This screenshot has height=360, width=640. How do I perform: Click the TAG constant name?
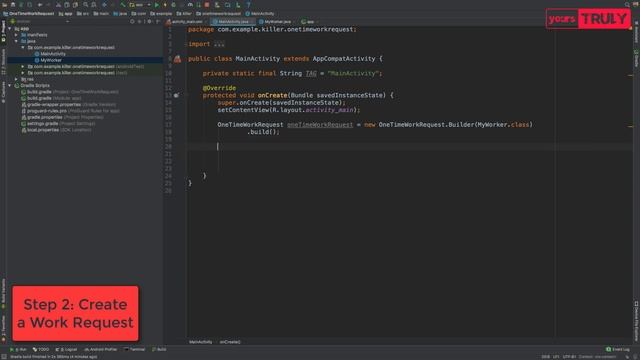pos(311,73)
